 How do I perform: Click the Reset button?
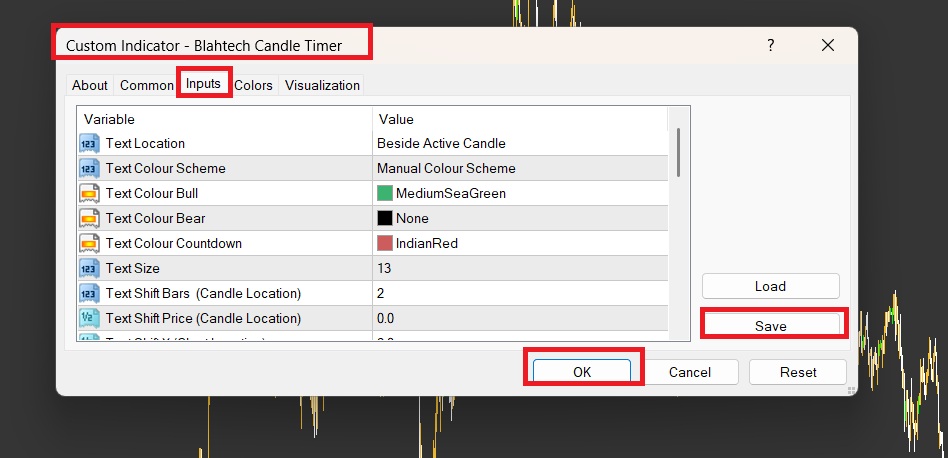tap(797, 372)
